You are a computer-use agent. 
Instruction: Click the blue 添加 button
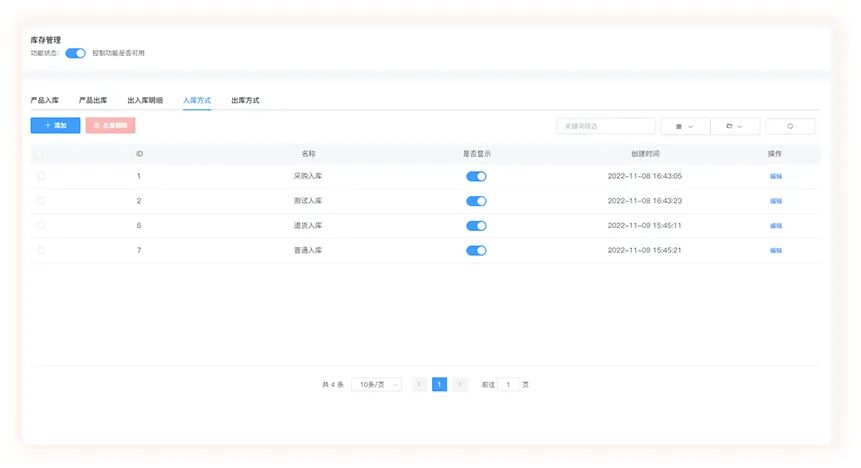pyautogui.click(x=55, y=125)
